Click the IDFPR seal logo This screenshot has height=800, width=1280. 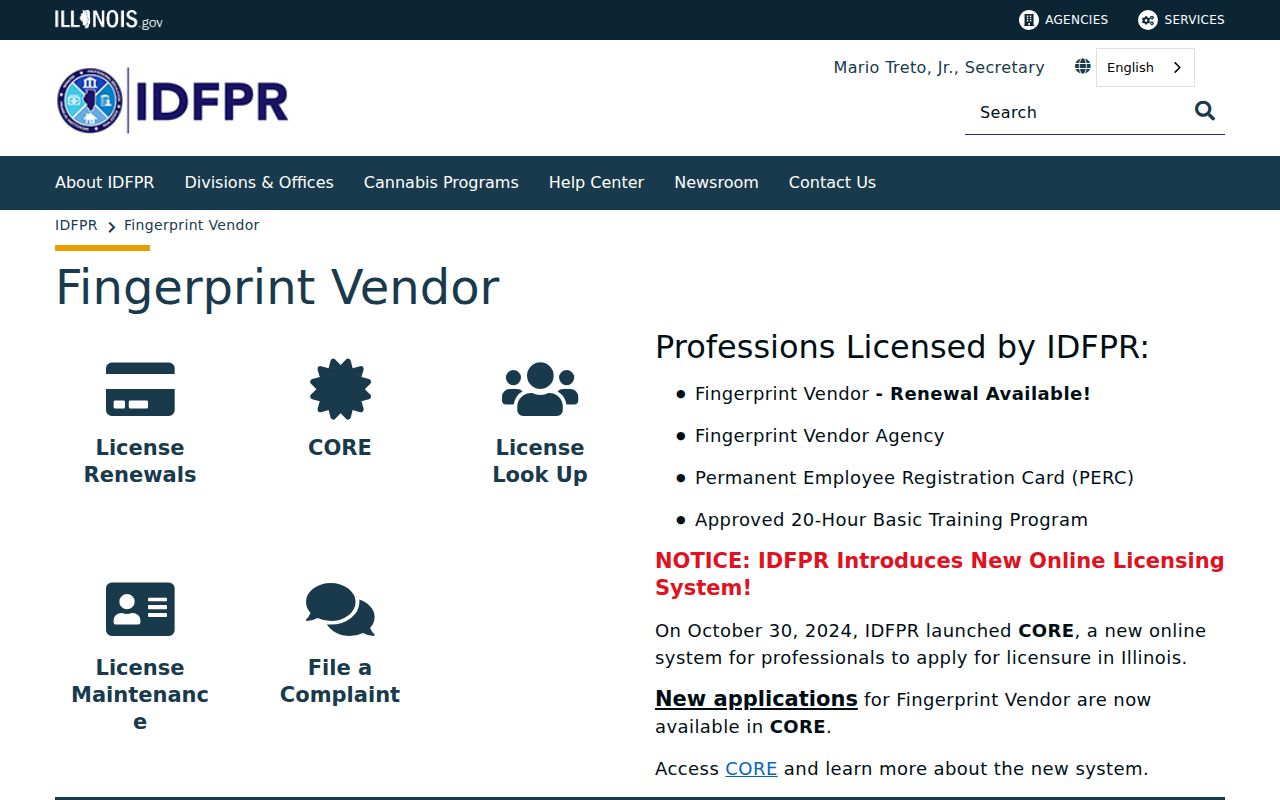90,101
